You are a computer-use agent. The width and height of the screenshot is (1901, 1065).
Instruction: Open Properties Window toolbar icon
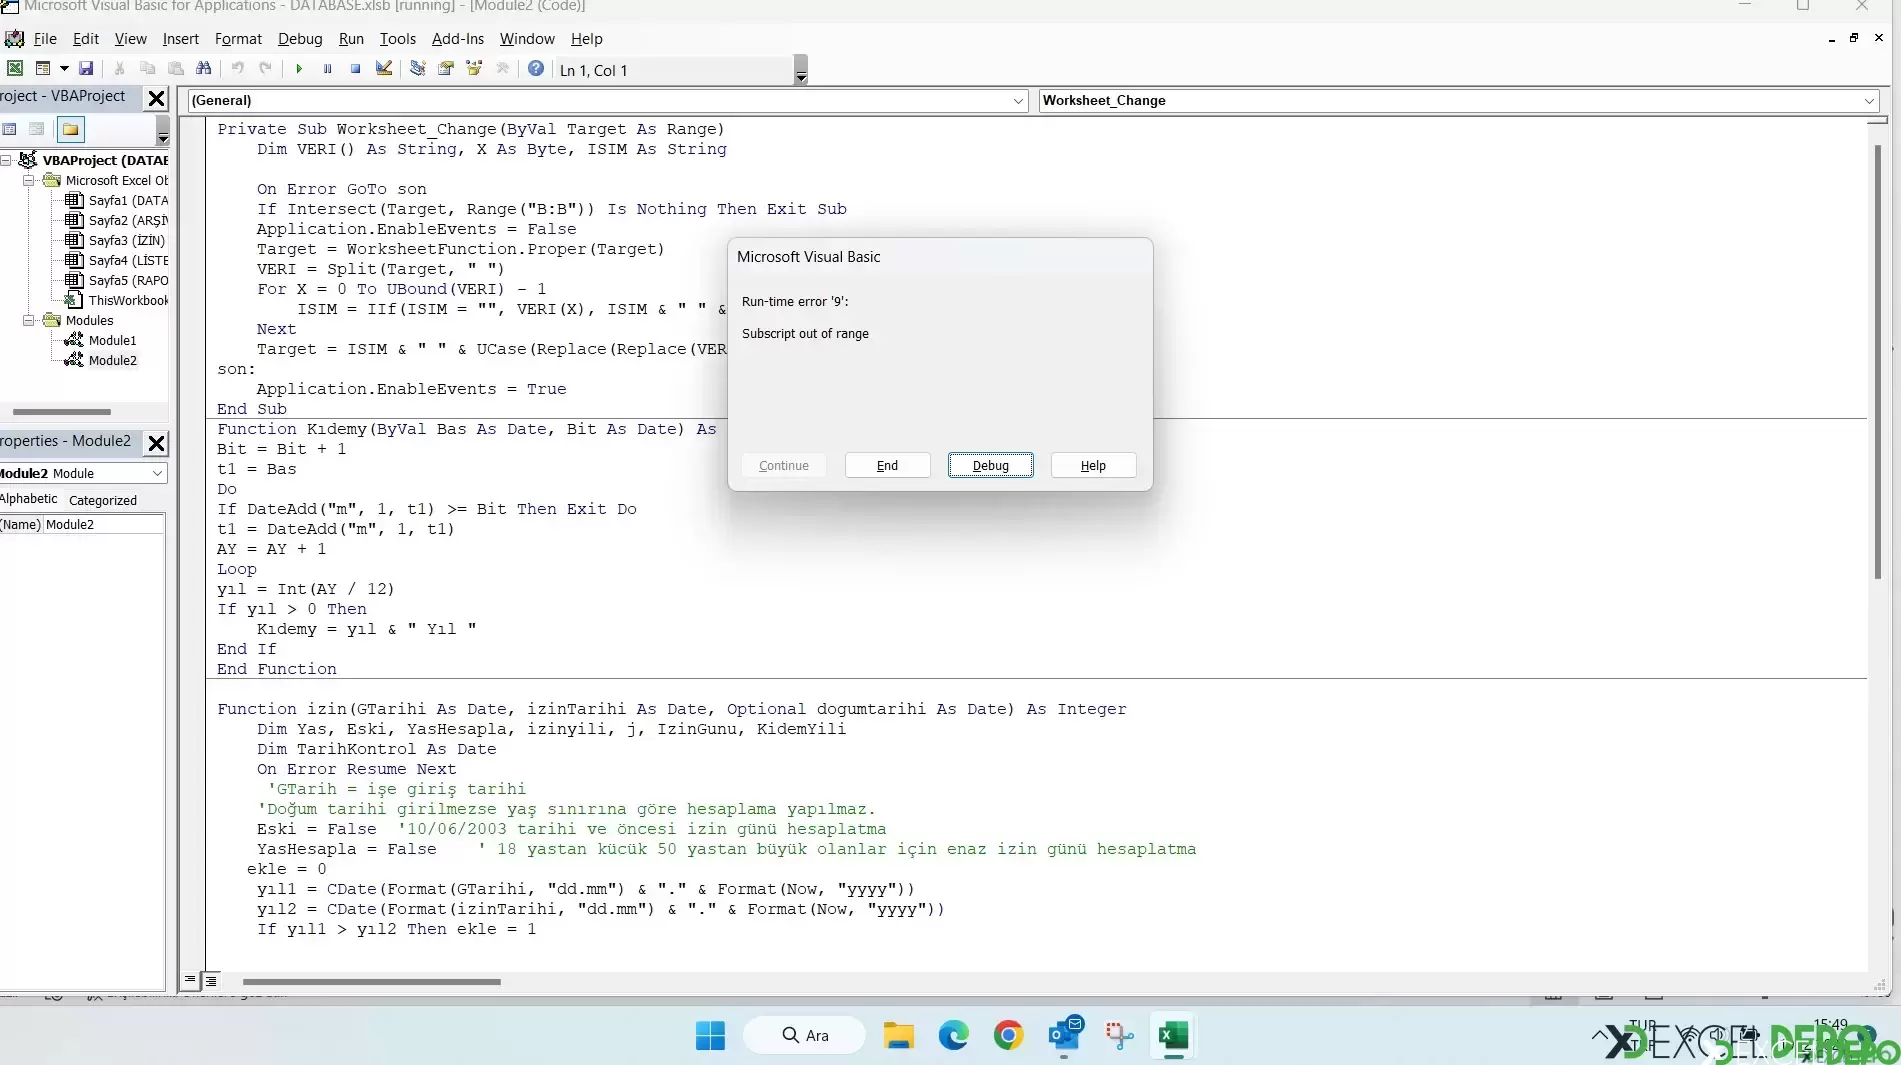(446, 69)
